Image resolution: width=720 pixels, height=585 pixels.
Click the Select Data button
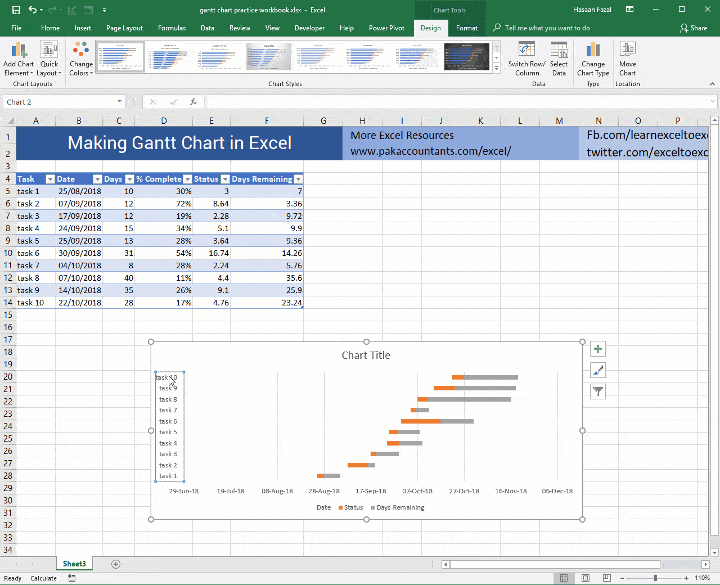[x=559, y=59]
